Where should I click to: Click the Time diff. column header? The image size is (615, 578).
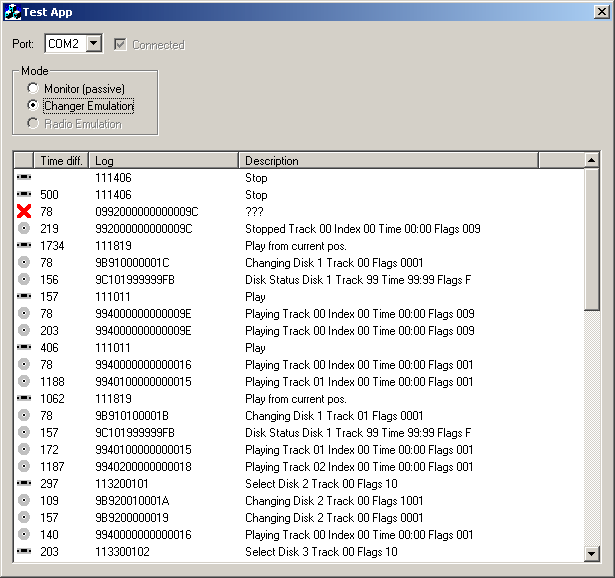point(61,160)
